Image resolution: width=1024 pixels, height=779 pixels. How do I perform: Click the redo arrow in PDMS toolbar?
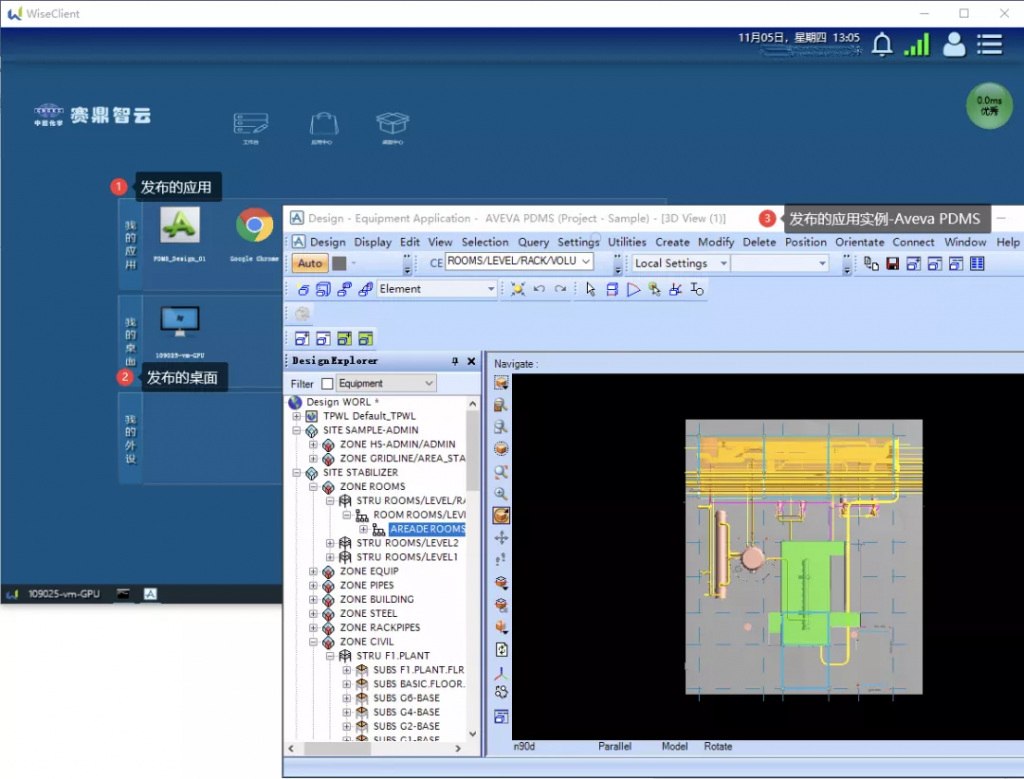pos(560,289)
